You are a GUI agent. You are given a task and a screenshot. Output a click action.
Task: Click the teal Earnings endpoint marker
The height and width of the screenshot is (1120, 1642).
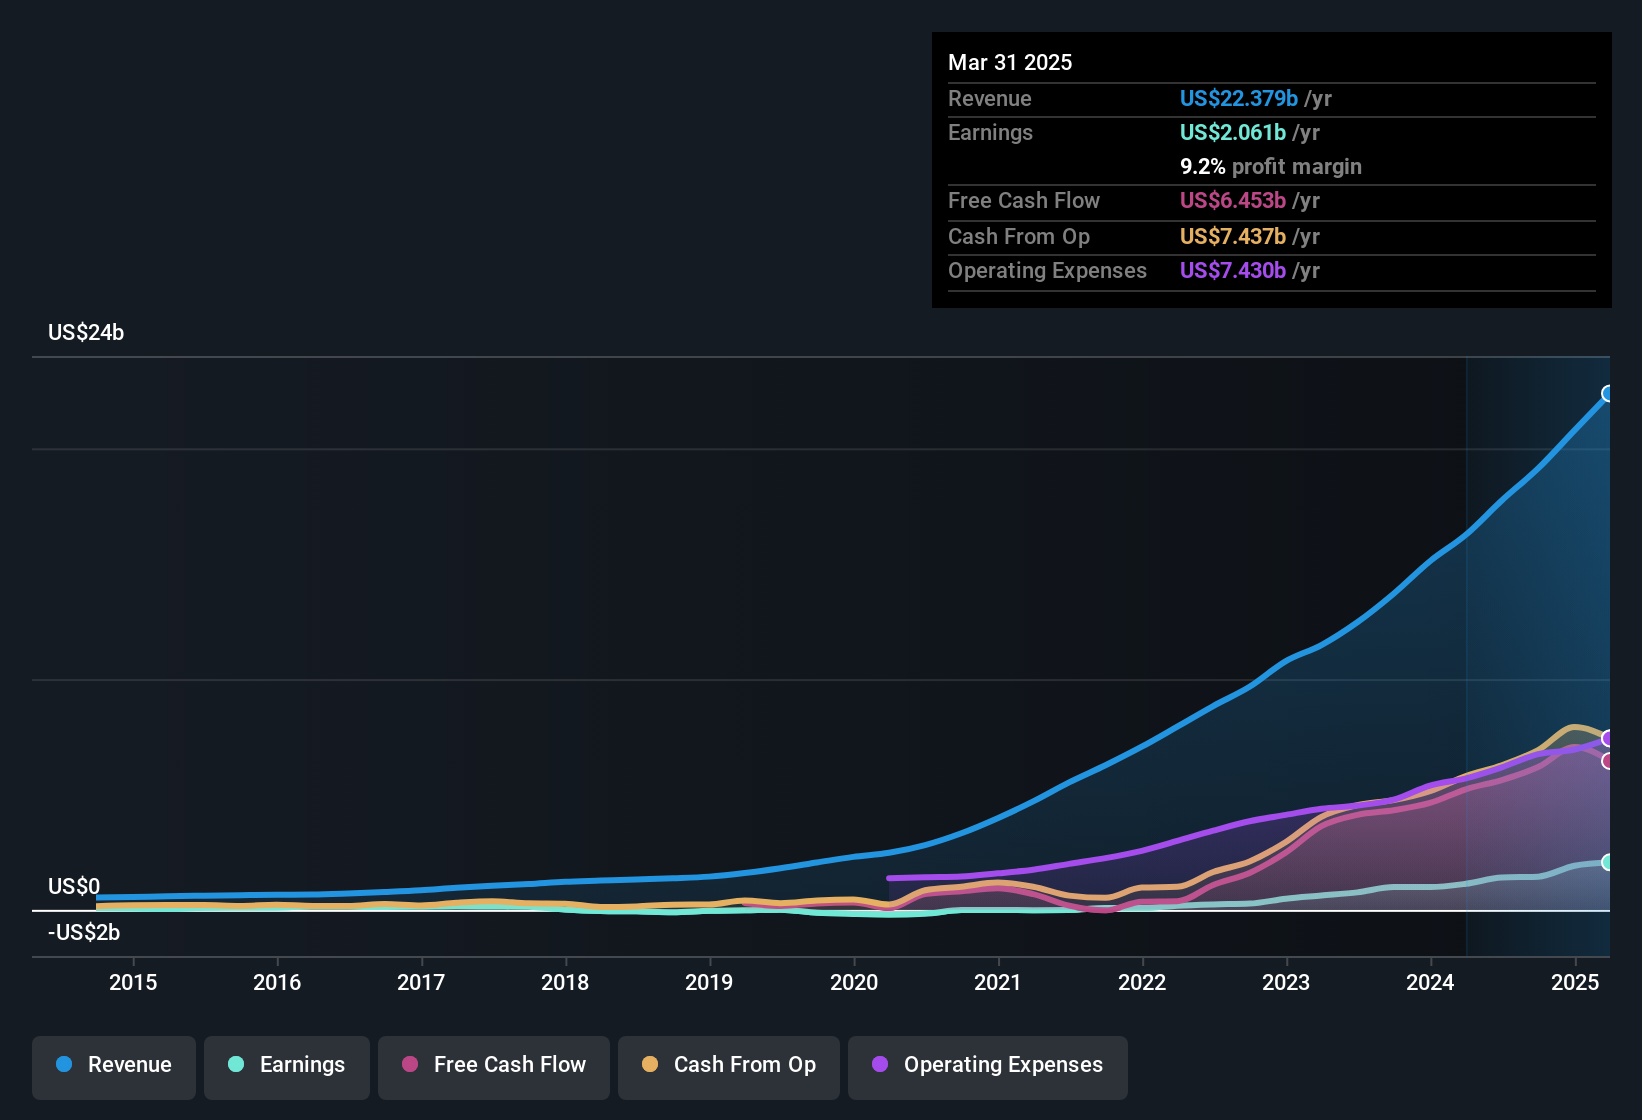click(x=1608, y=862)
